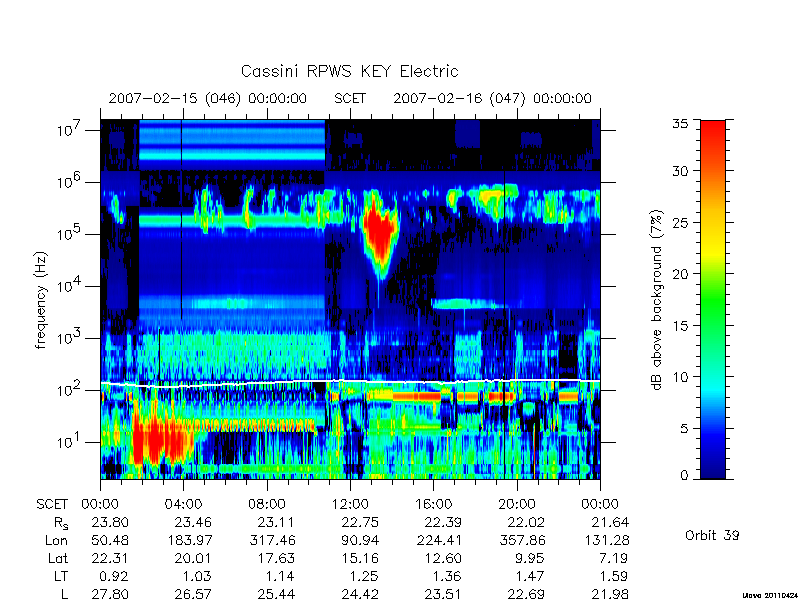This screenshot has width=800, height=600.
Task: Click the 30 tick on the color bar
Action: coord(680,171)
